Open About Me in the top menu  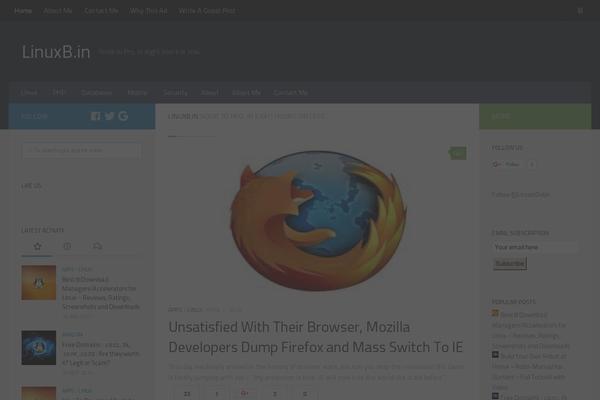tap(58, 11)
